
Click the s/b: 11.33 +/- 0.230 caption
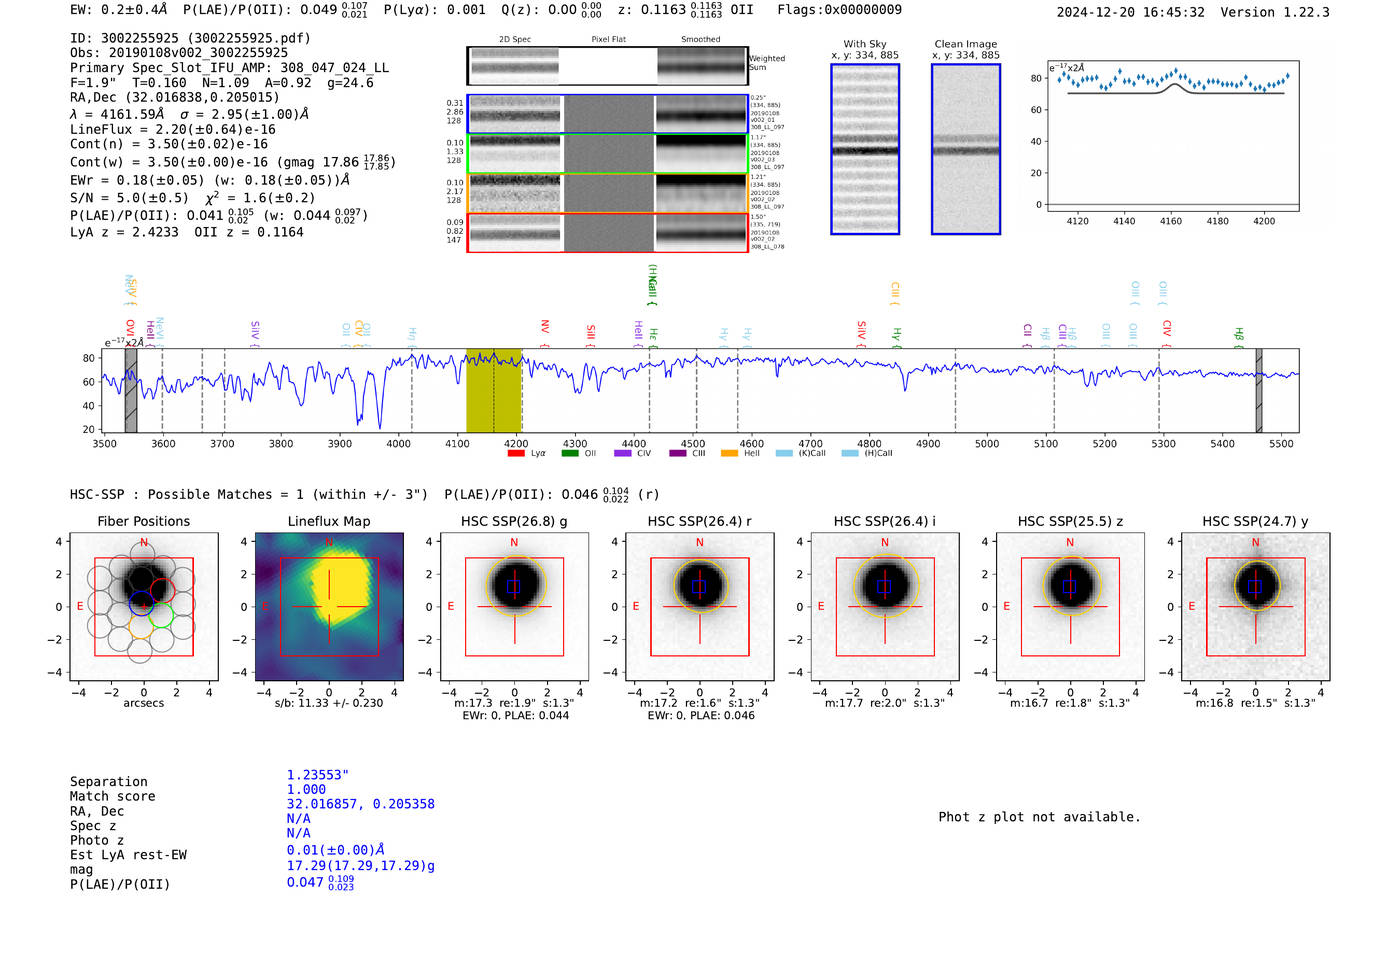pos(329,703)
